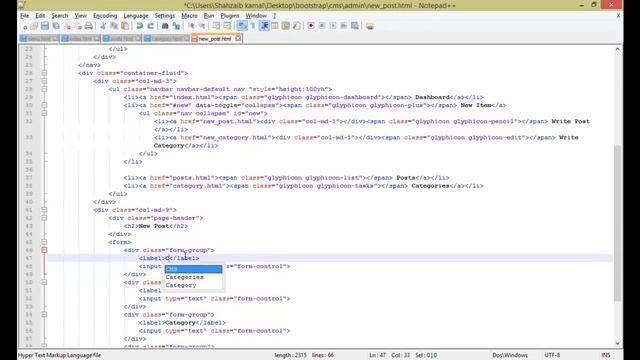The width and height of the screenshot is (640, 360).
Task: Click the Close document toolbar icon
Action: click(67, 26)
